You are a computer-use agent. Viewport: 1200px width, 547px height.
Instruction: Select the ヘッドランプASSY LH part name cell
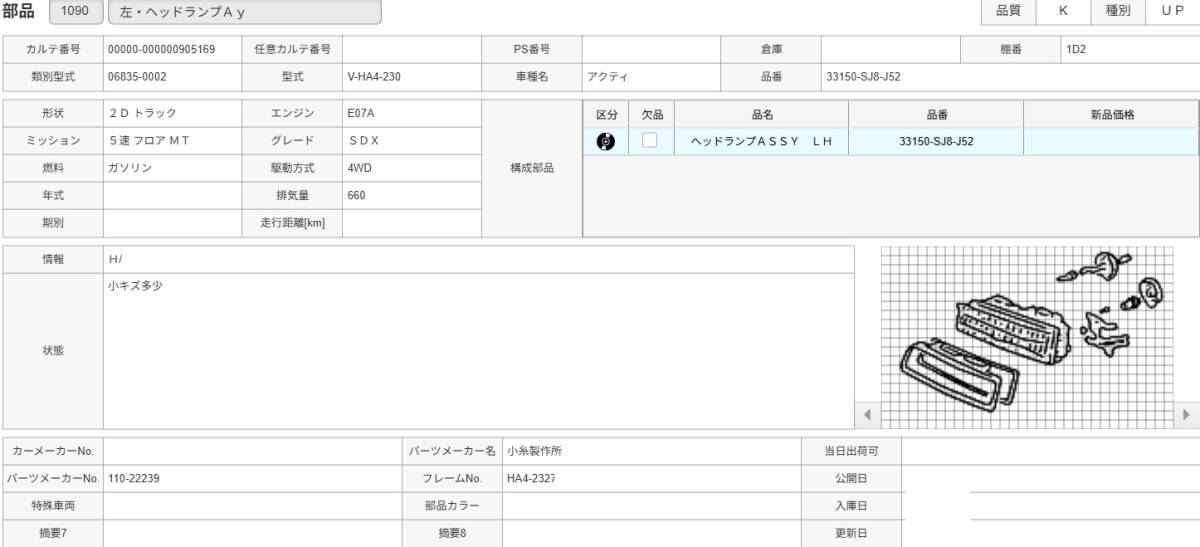click(x=762, y=142)
